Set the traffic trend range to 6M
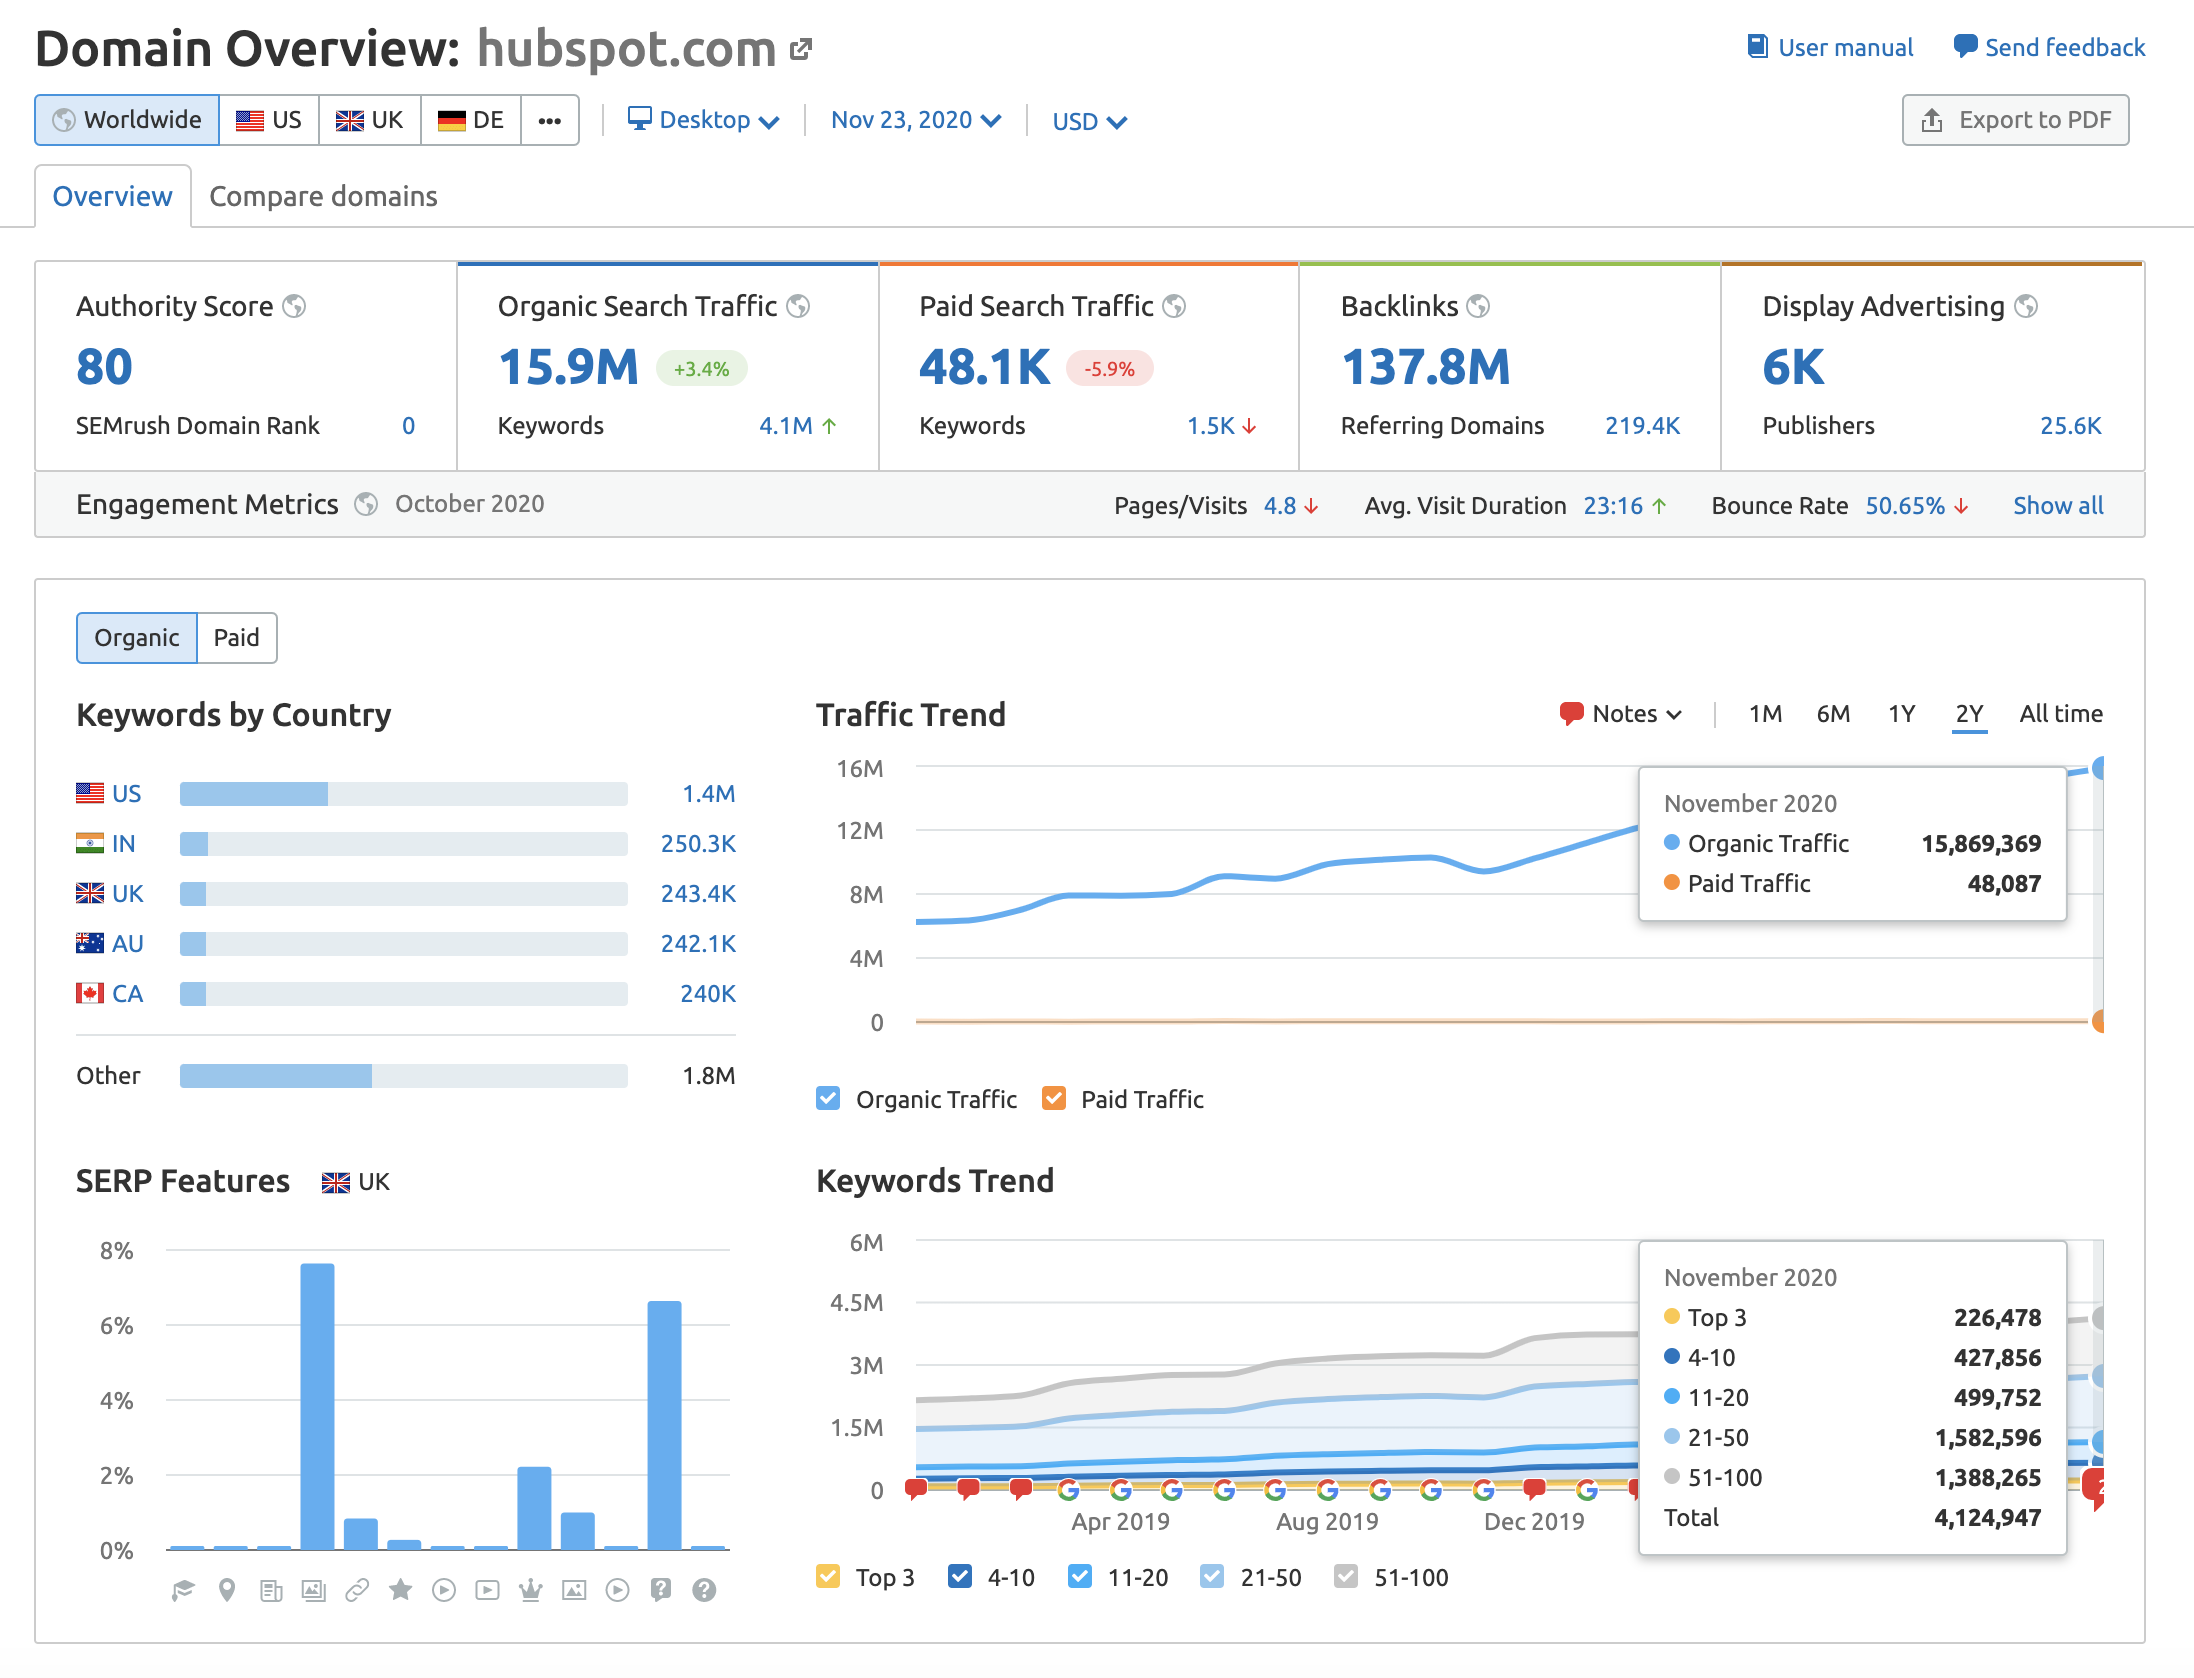The image size is (2194, 1678). [x=1833, y=714]
